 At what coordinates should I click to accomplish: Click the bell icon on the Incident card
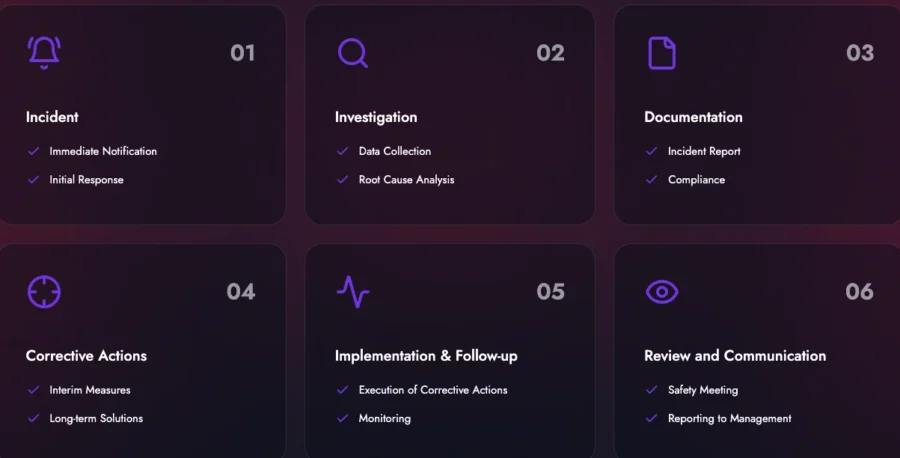click(x=44, y=52)
